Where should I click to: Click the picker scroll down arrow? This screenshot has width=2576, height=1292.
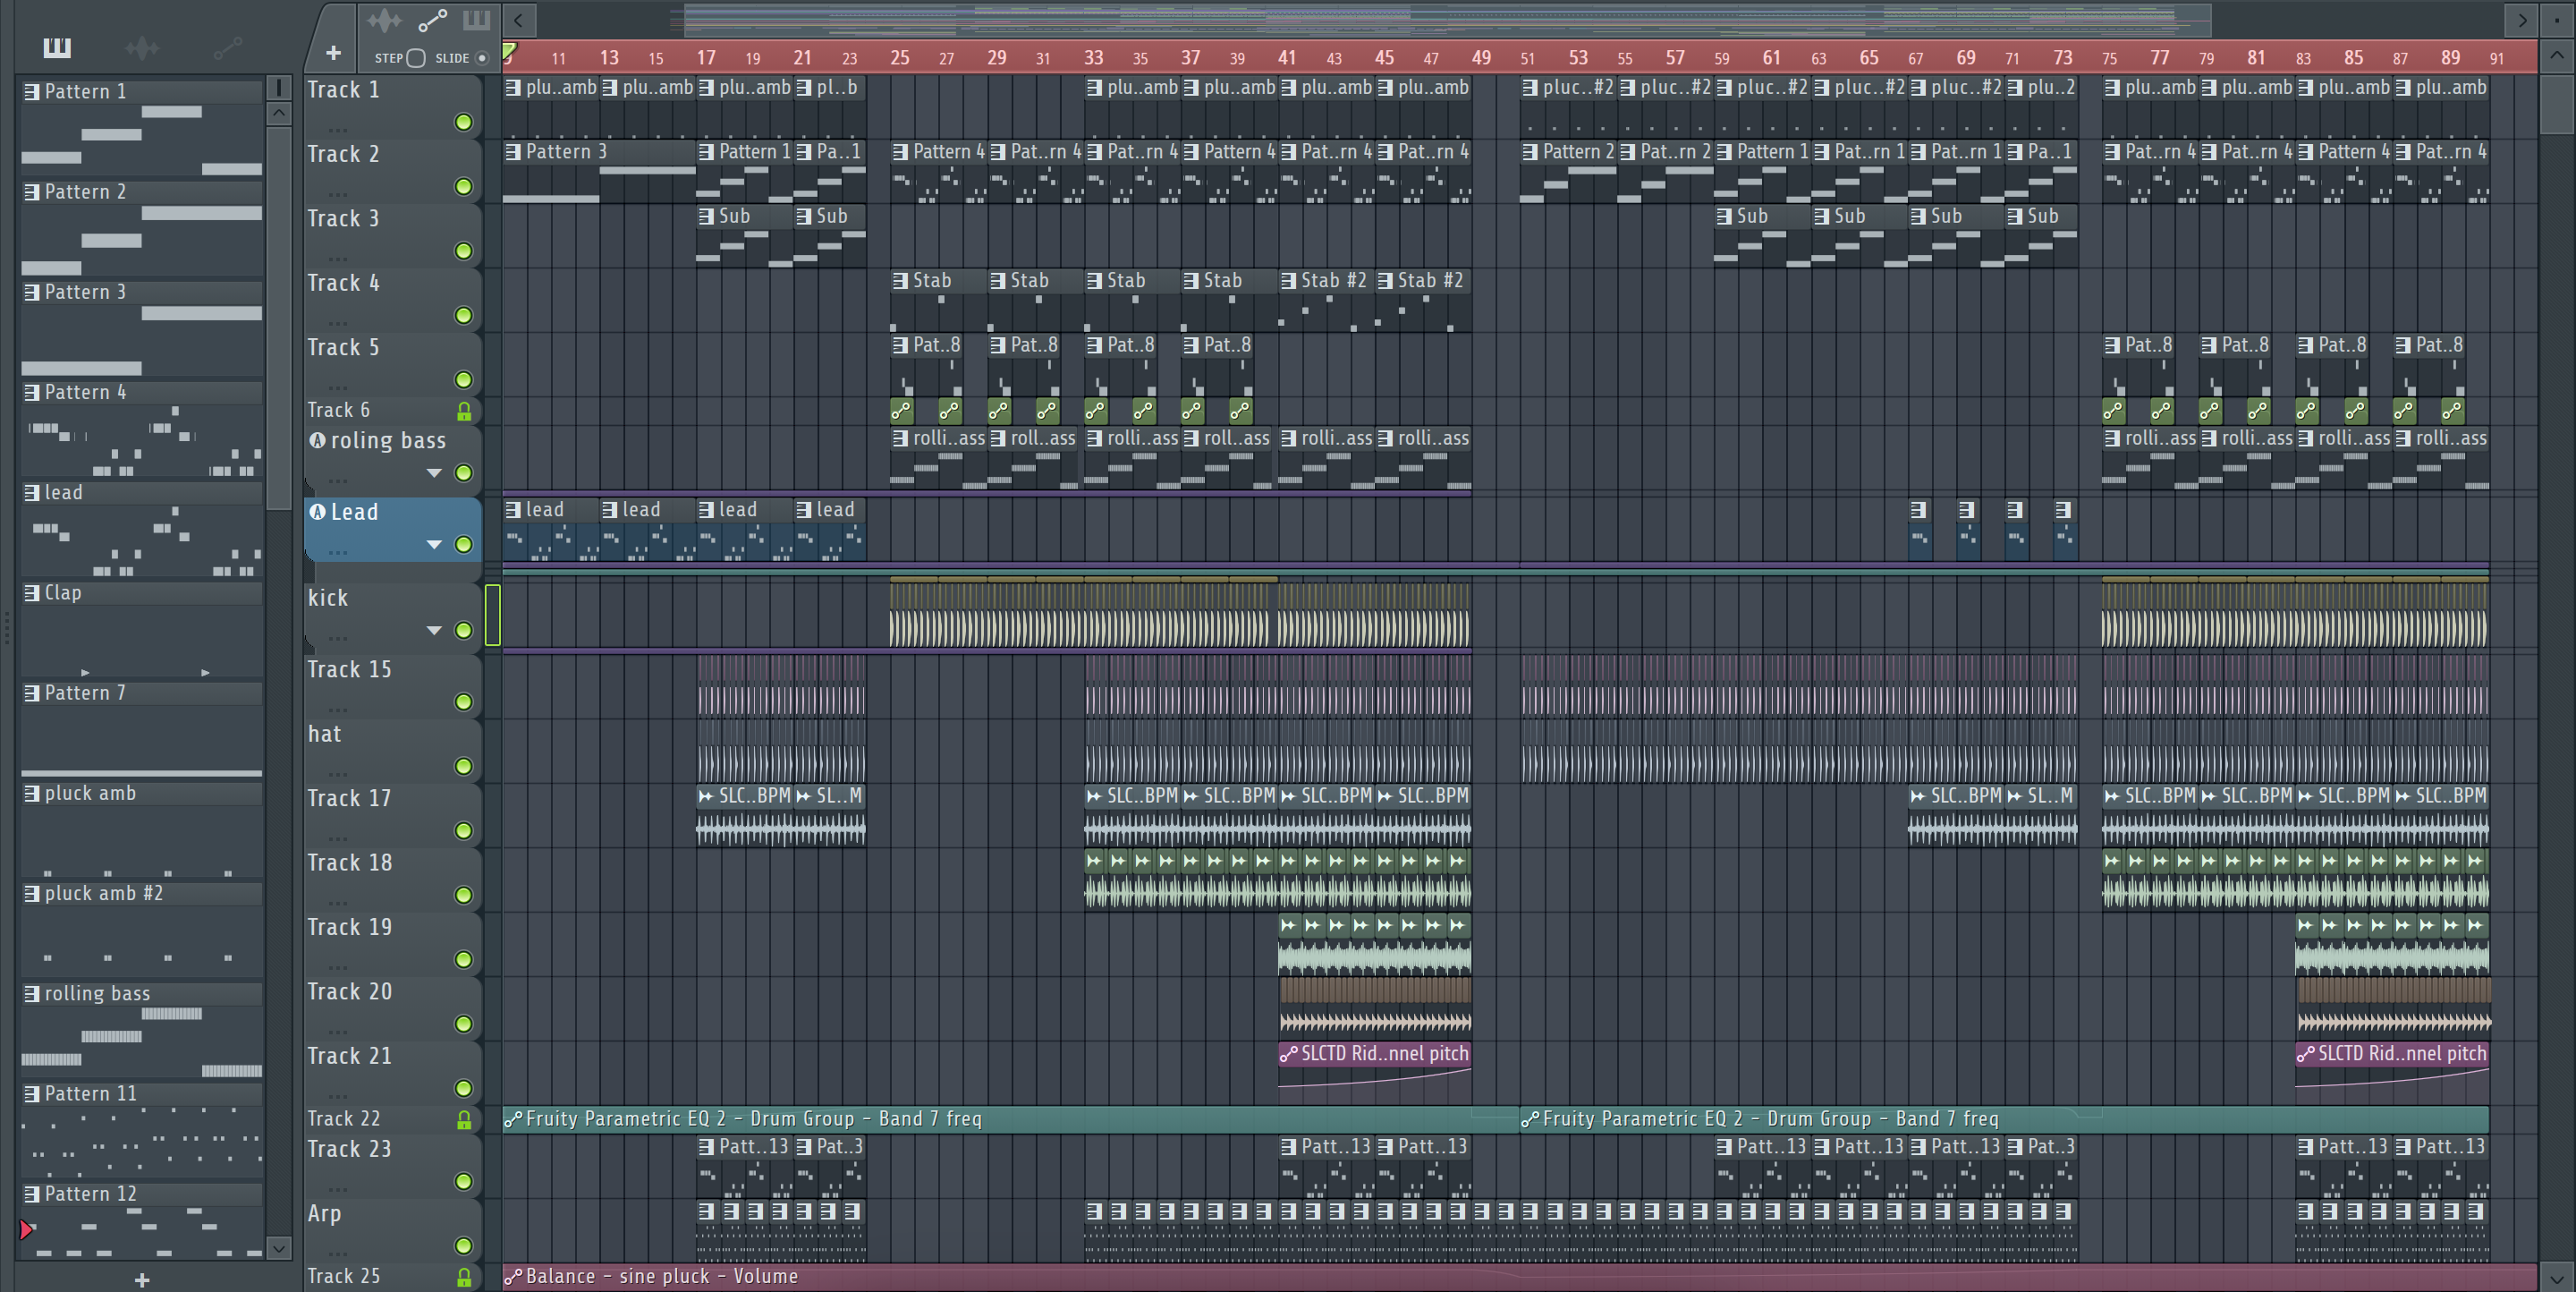(279, 1248)
